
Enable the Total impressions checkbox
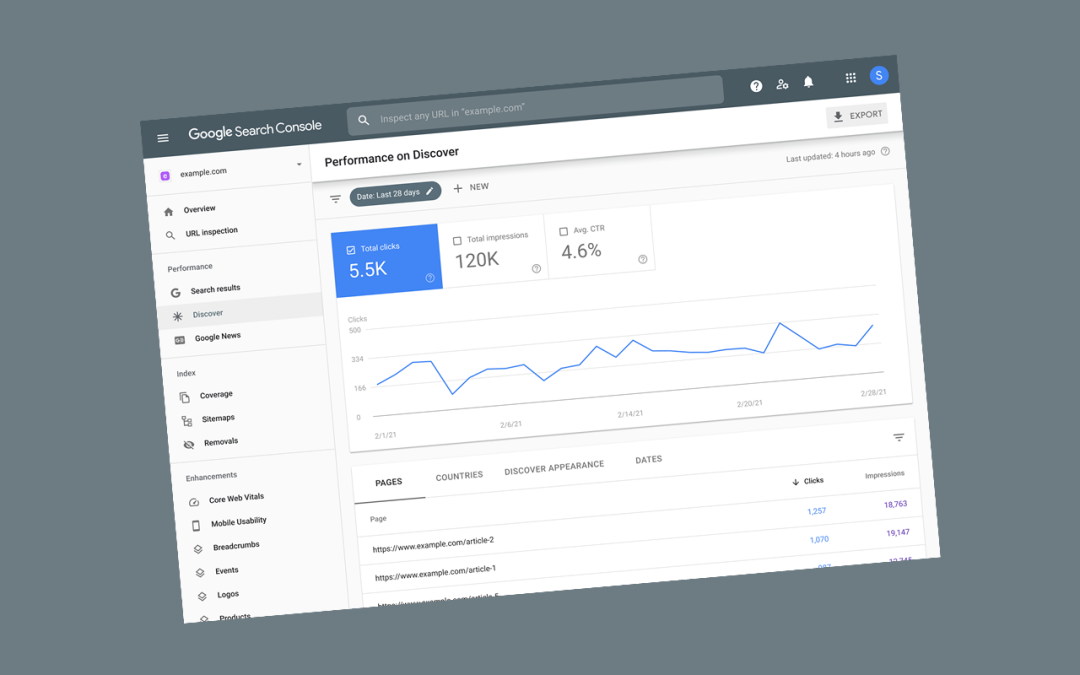(x=457, y=241)
